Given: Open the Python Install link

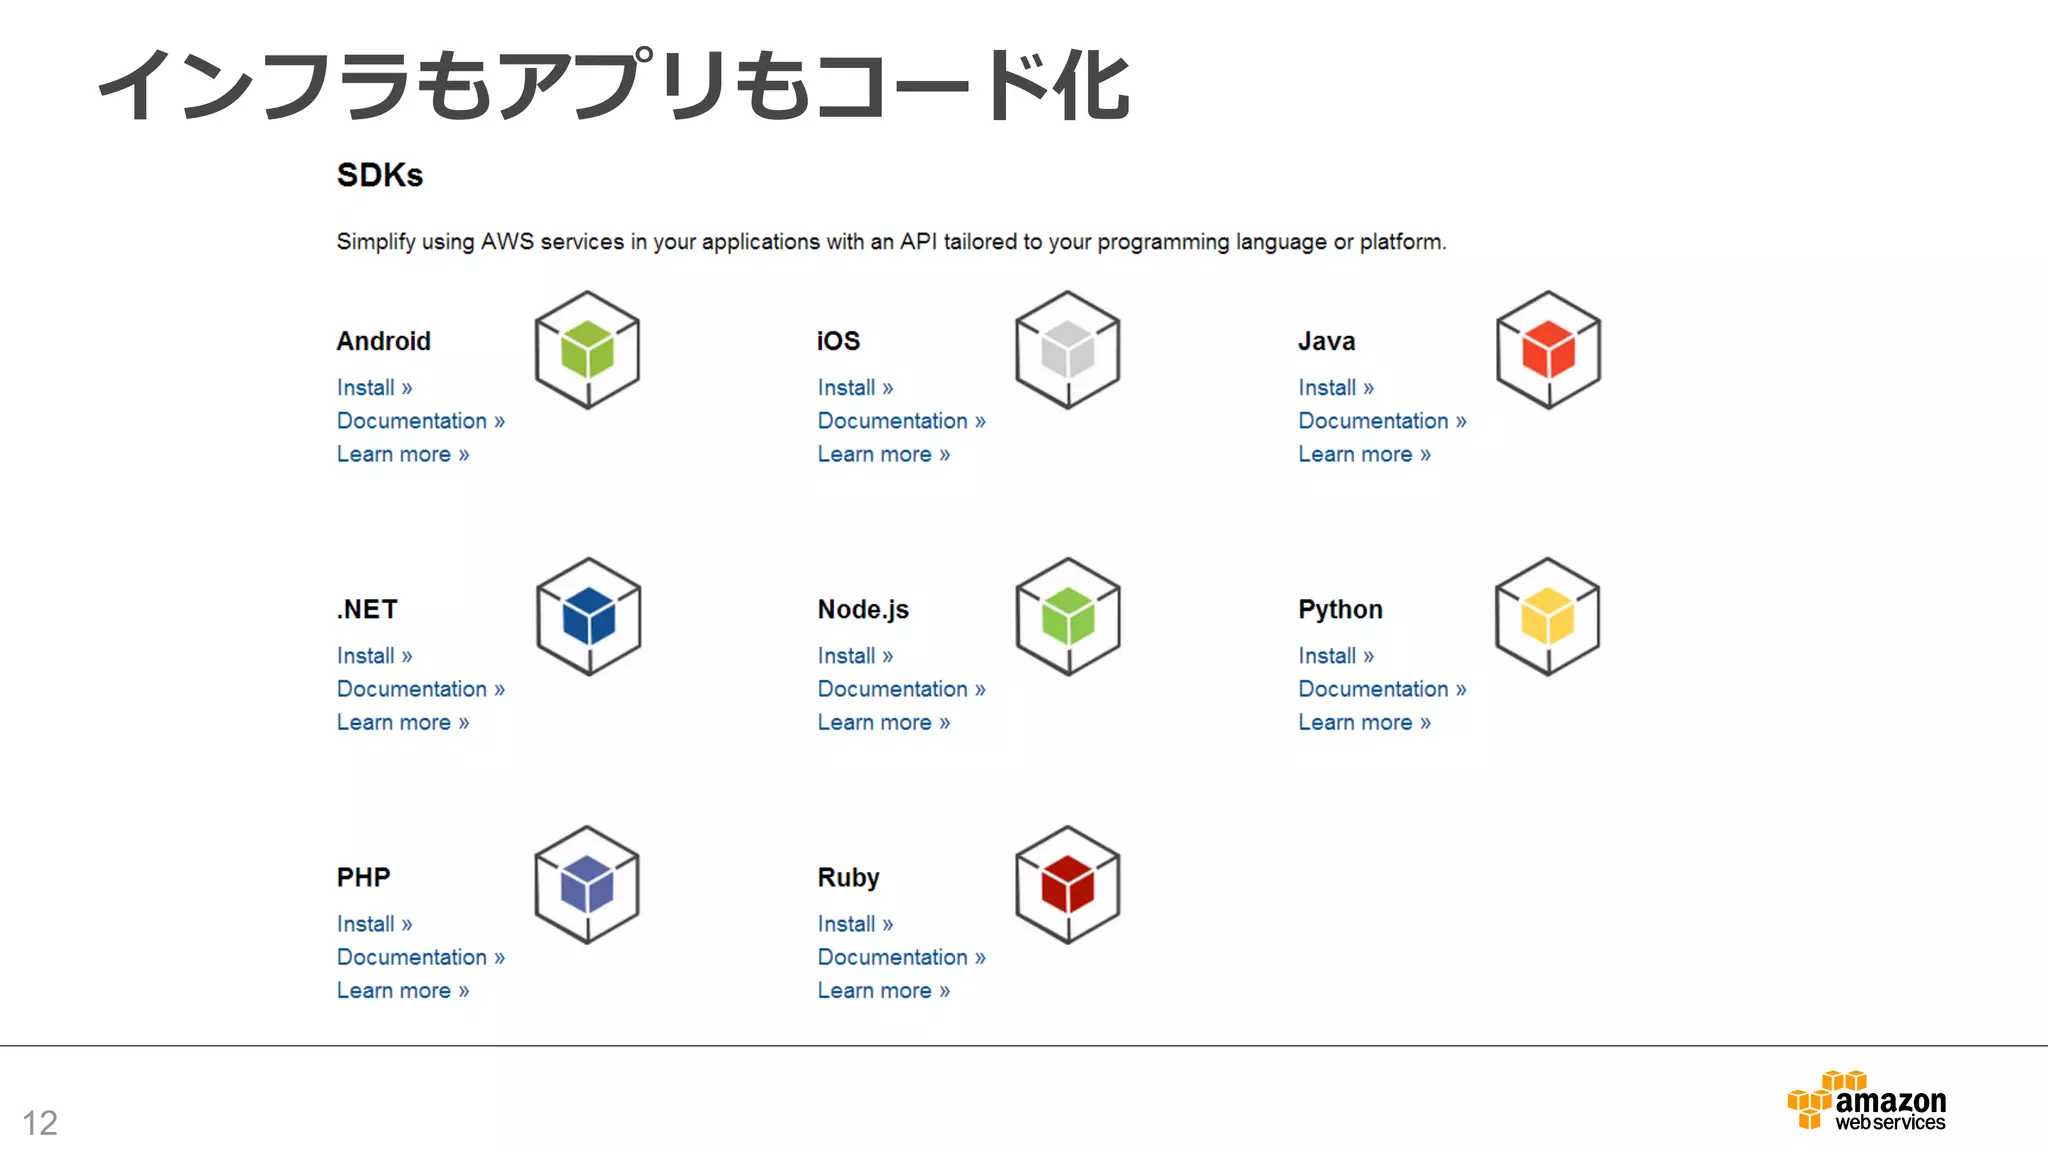Looking at the screenshot, I should click(1336, 655).
